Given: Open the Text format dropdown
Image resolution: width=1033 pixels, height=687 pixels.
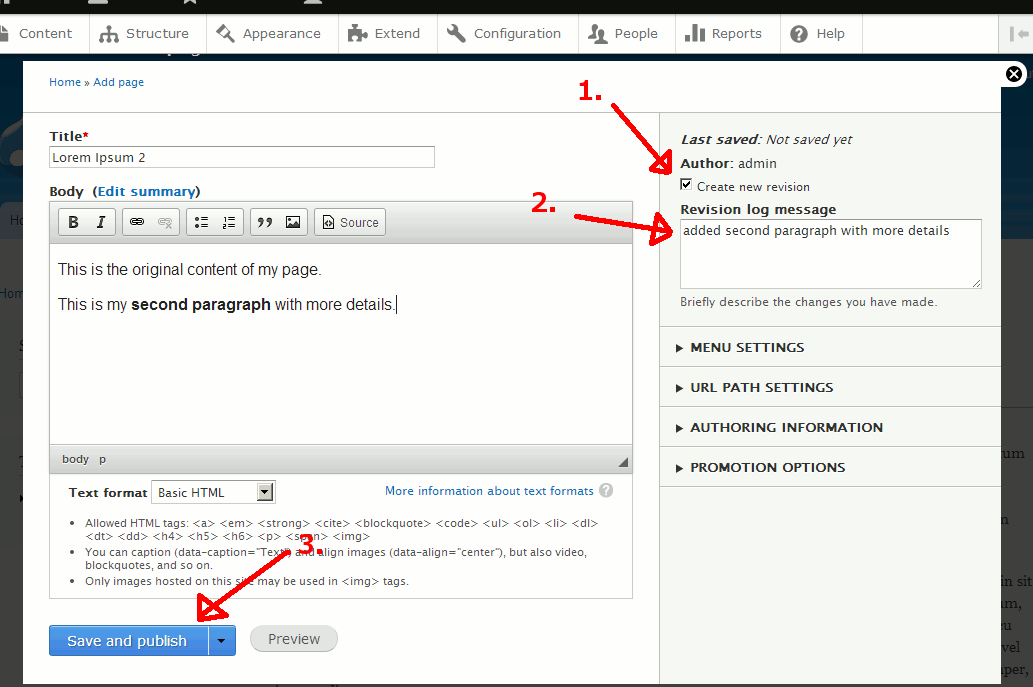Looking at the screenshot, I should 213,492.
